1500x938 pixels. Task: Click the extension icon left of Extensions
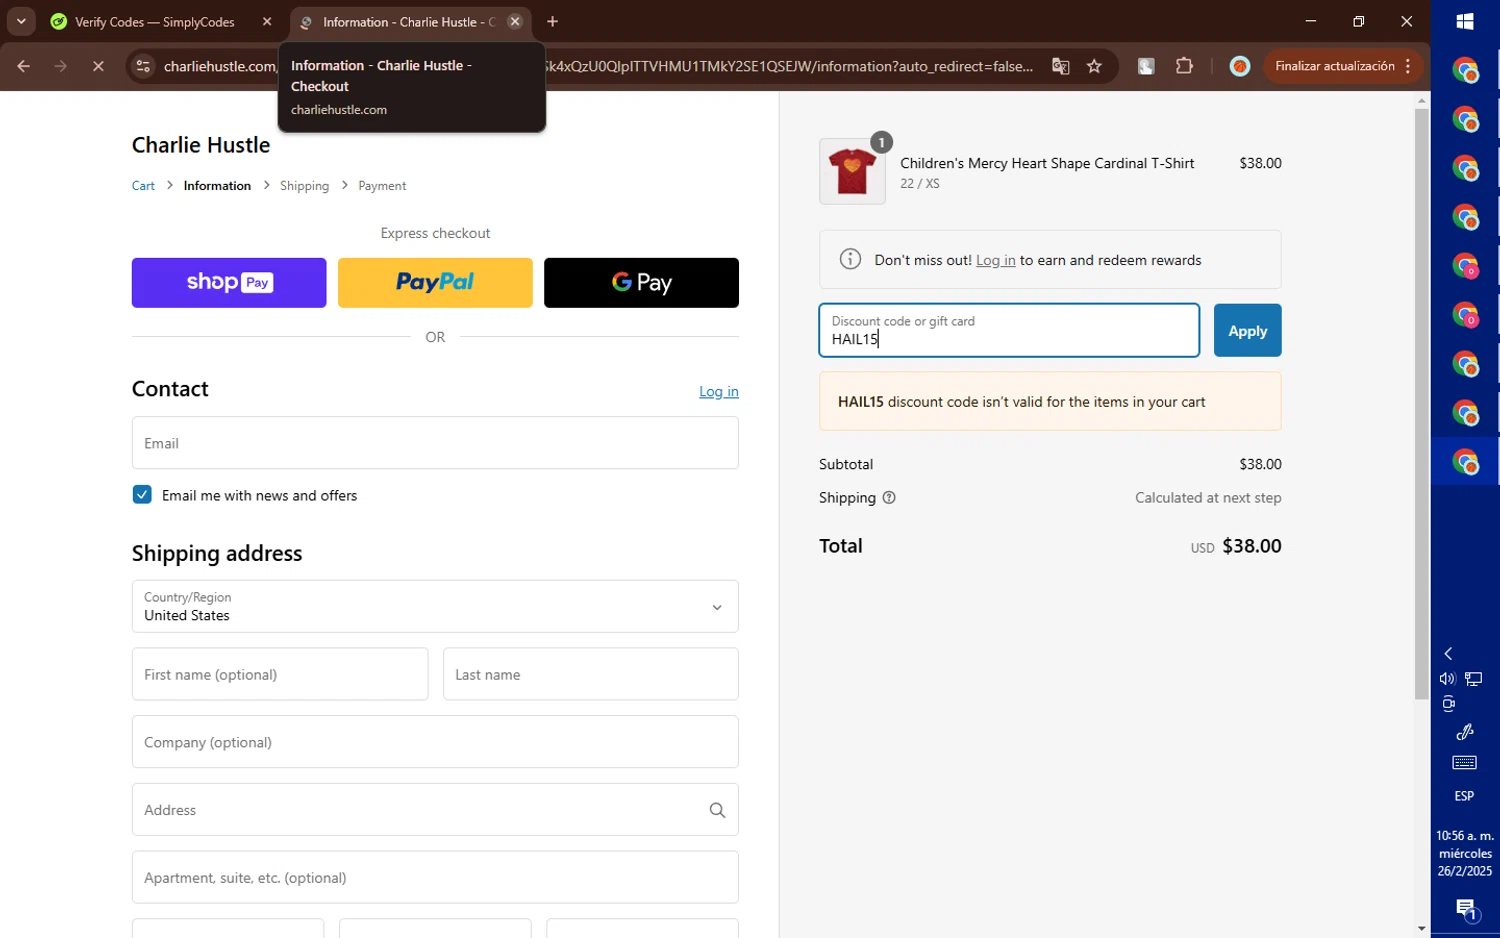tap(1146, 67)
